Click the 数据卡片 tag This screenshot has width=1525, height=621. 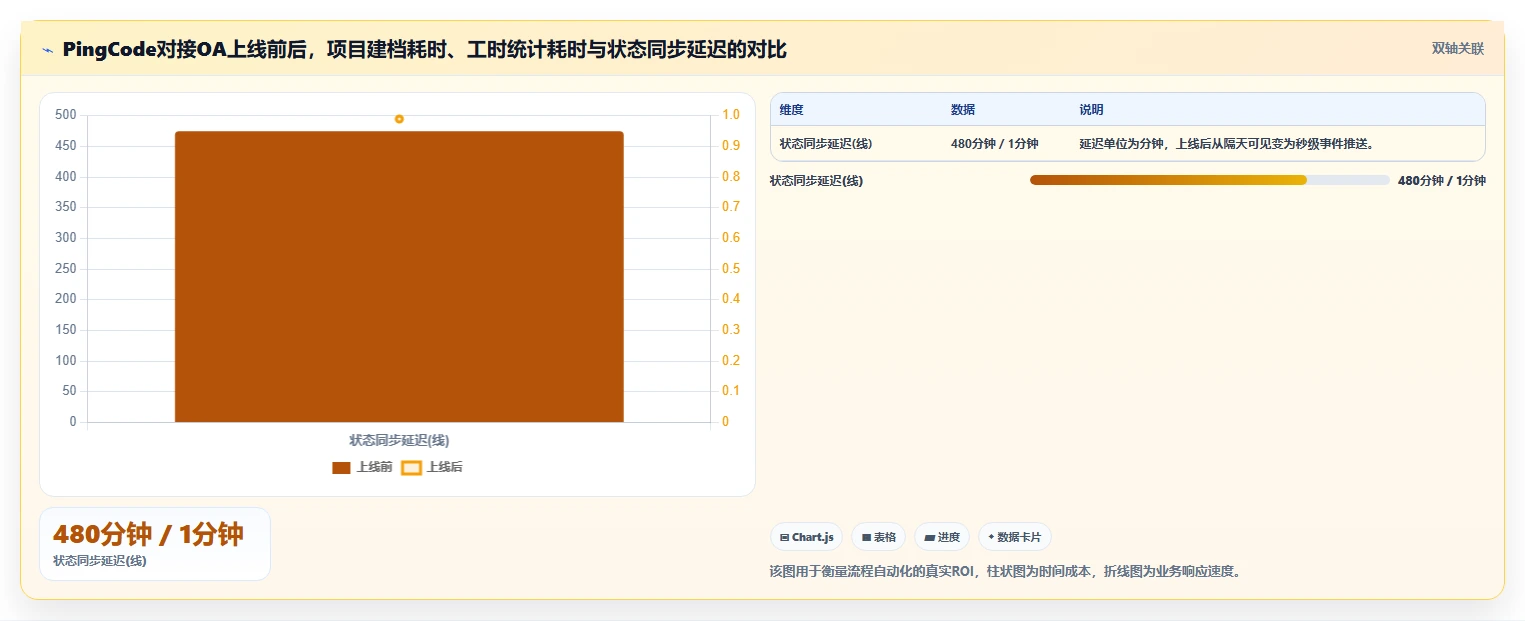coord(1014,537)
